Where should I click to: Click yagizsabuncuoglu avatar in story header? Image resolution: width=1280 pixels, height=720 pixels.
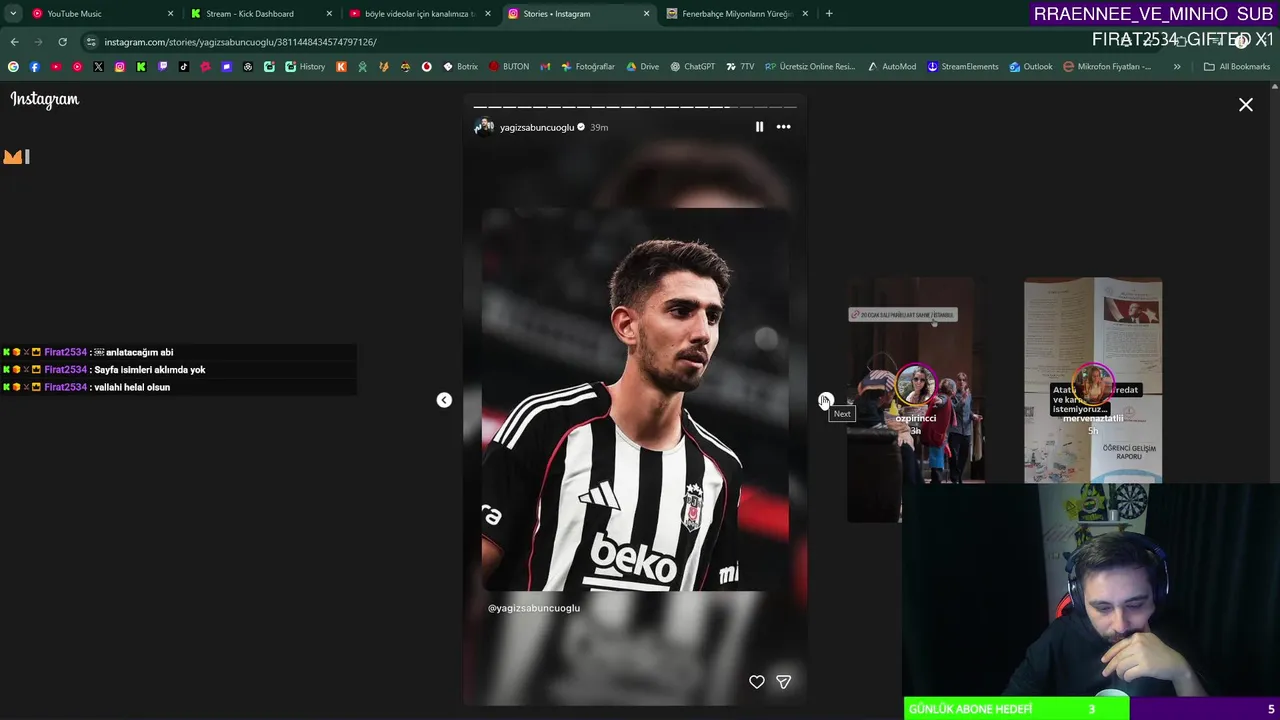[x=484, y=127]
